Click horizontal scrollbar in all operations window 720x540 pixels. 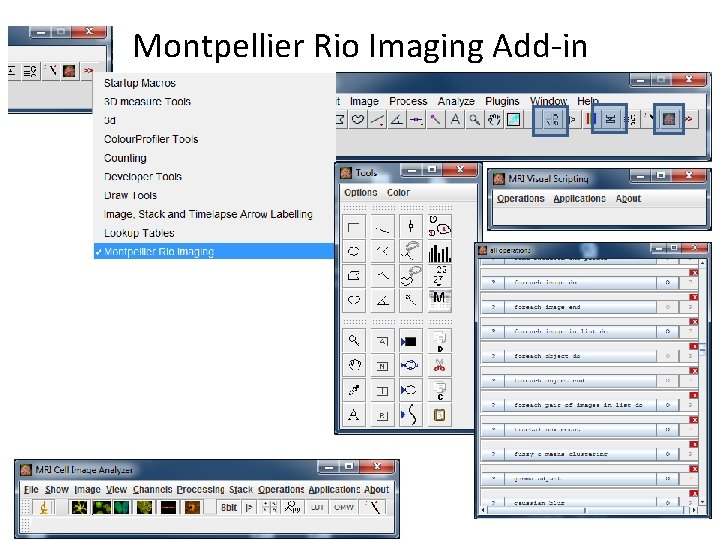[x=588, y=510]
